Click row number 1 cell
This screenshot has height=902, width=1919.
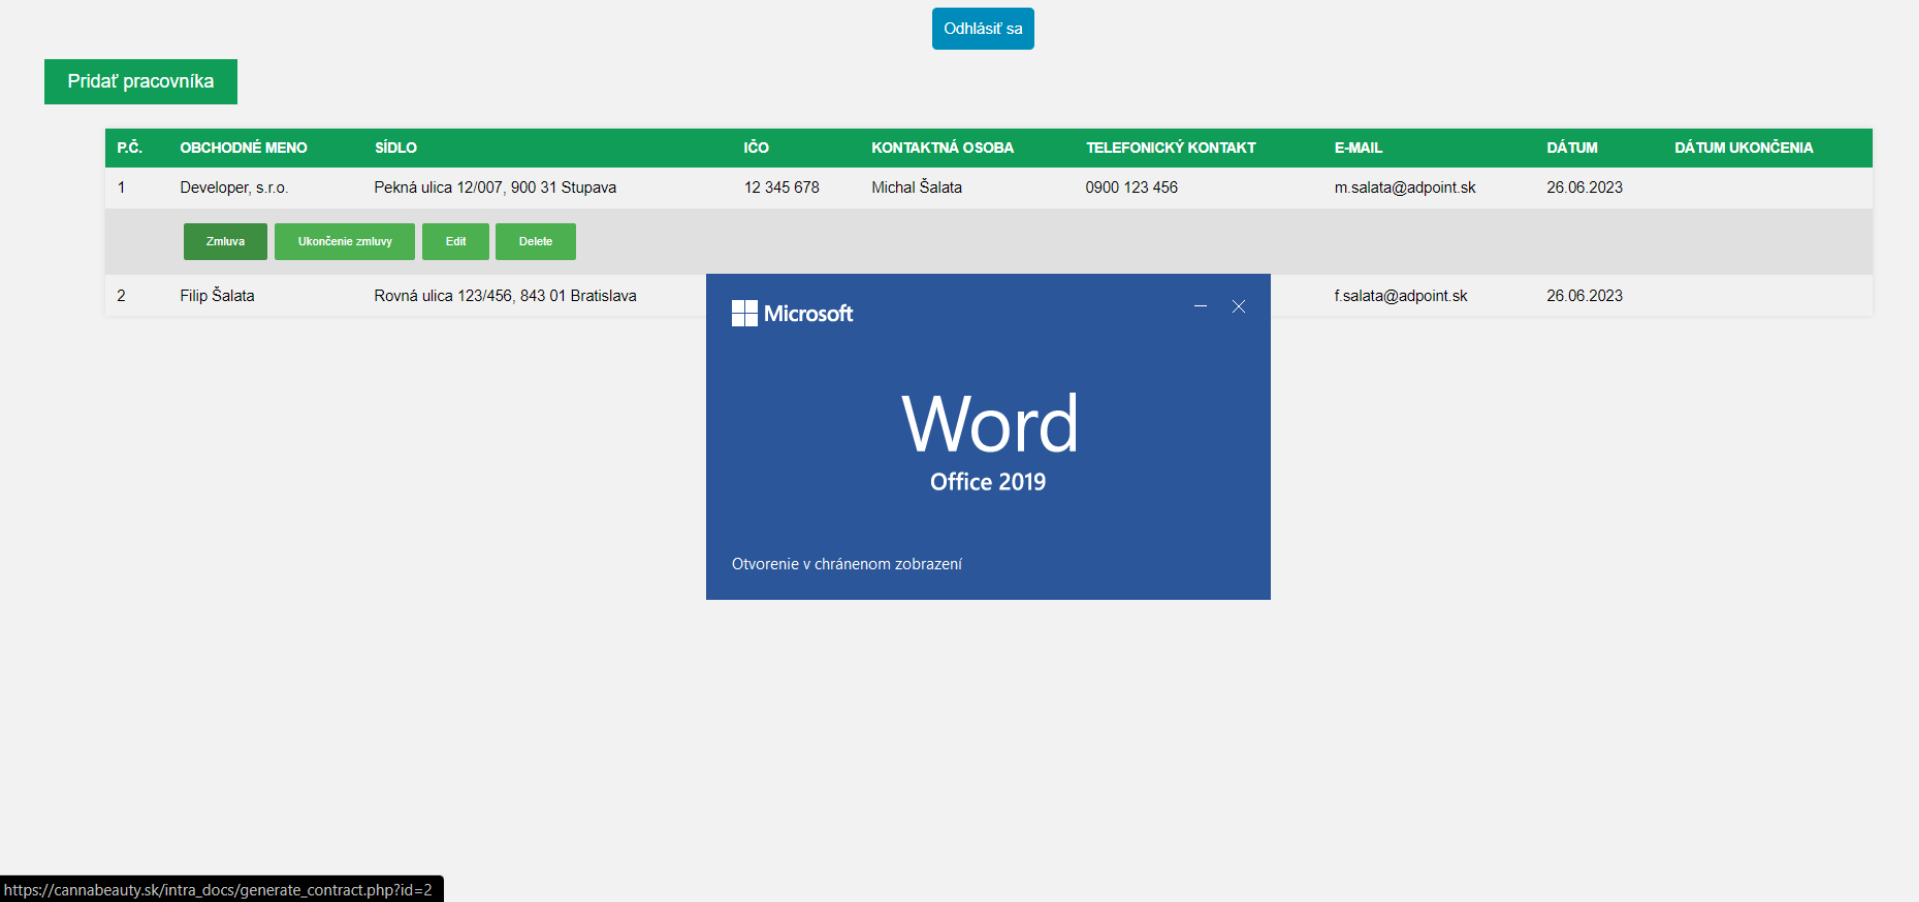pyautogui.click(x=121, y=187)
